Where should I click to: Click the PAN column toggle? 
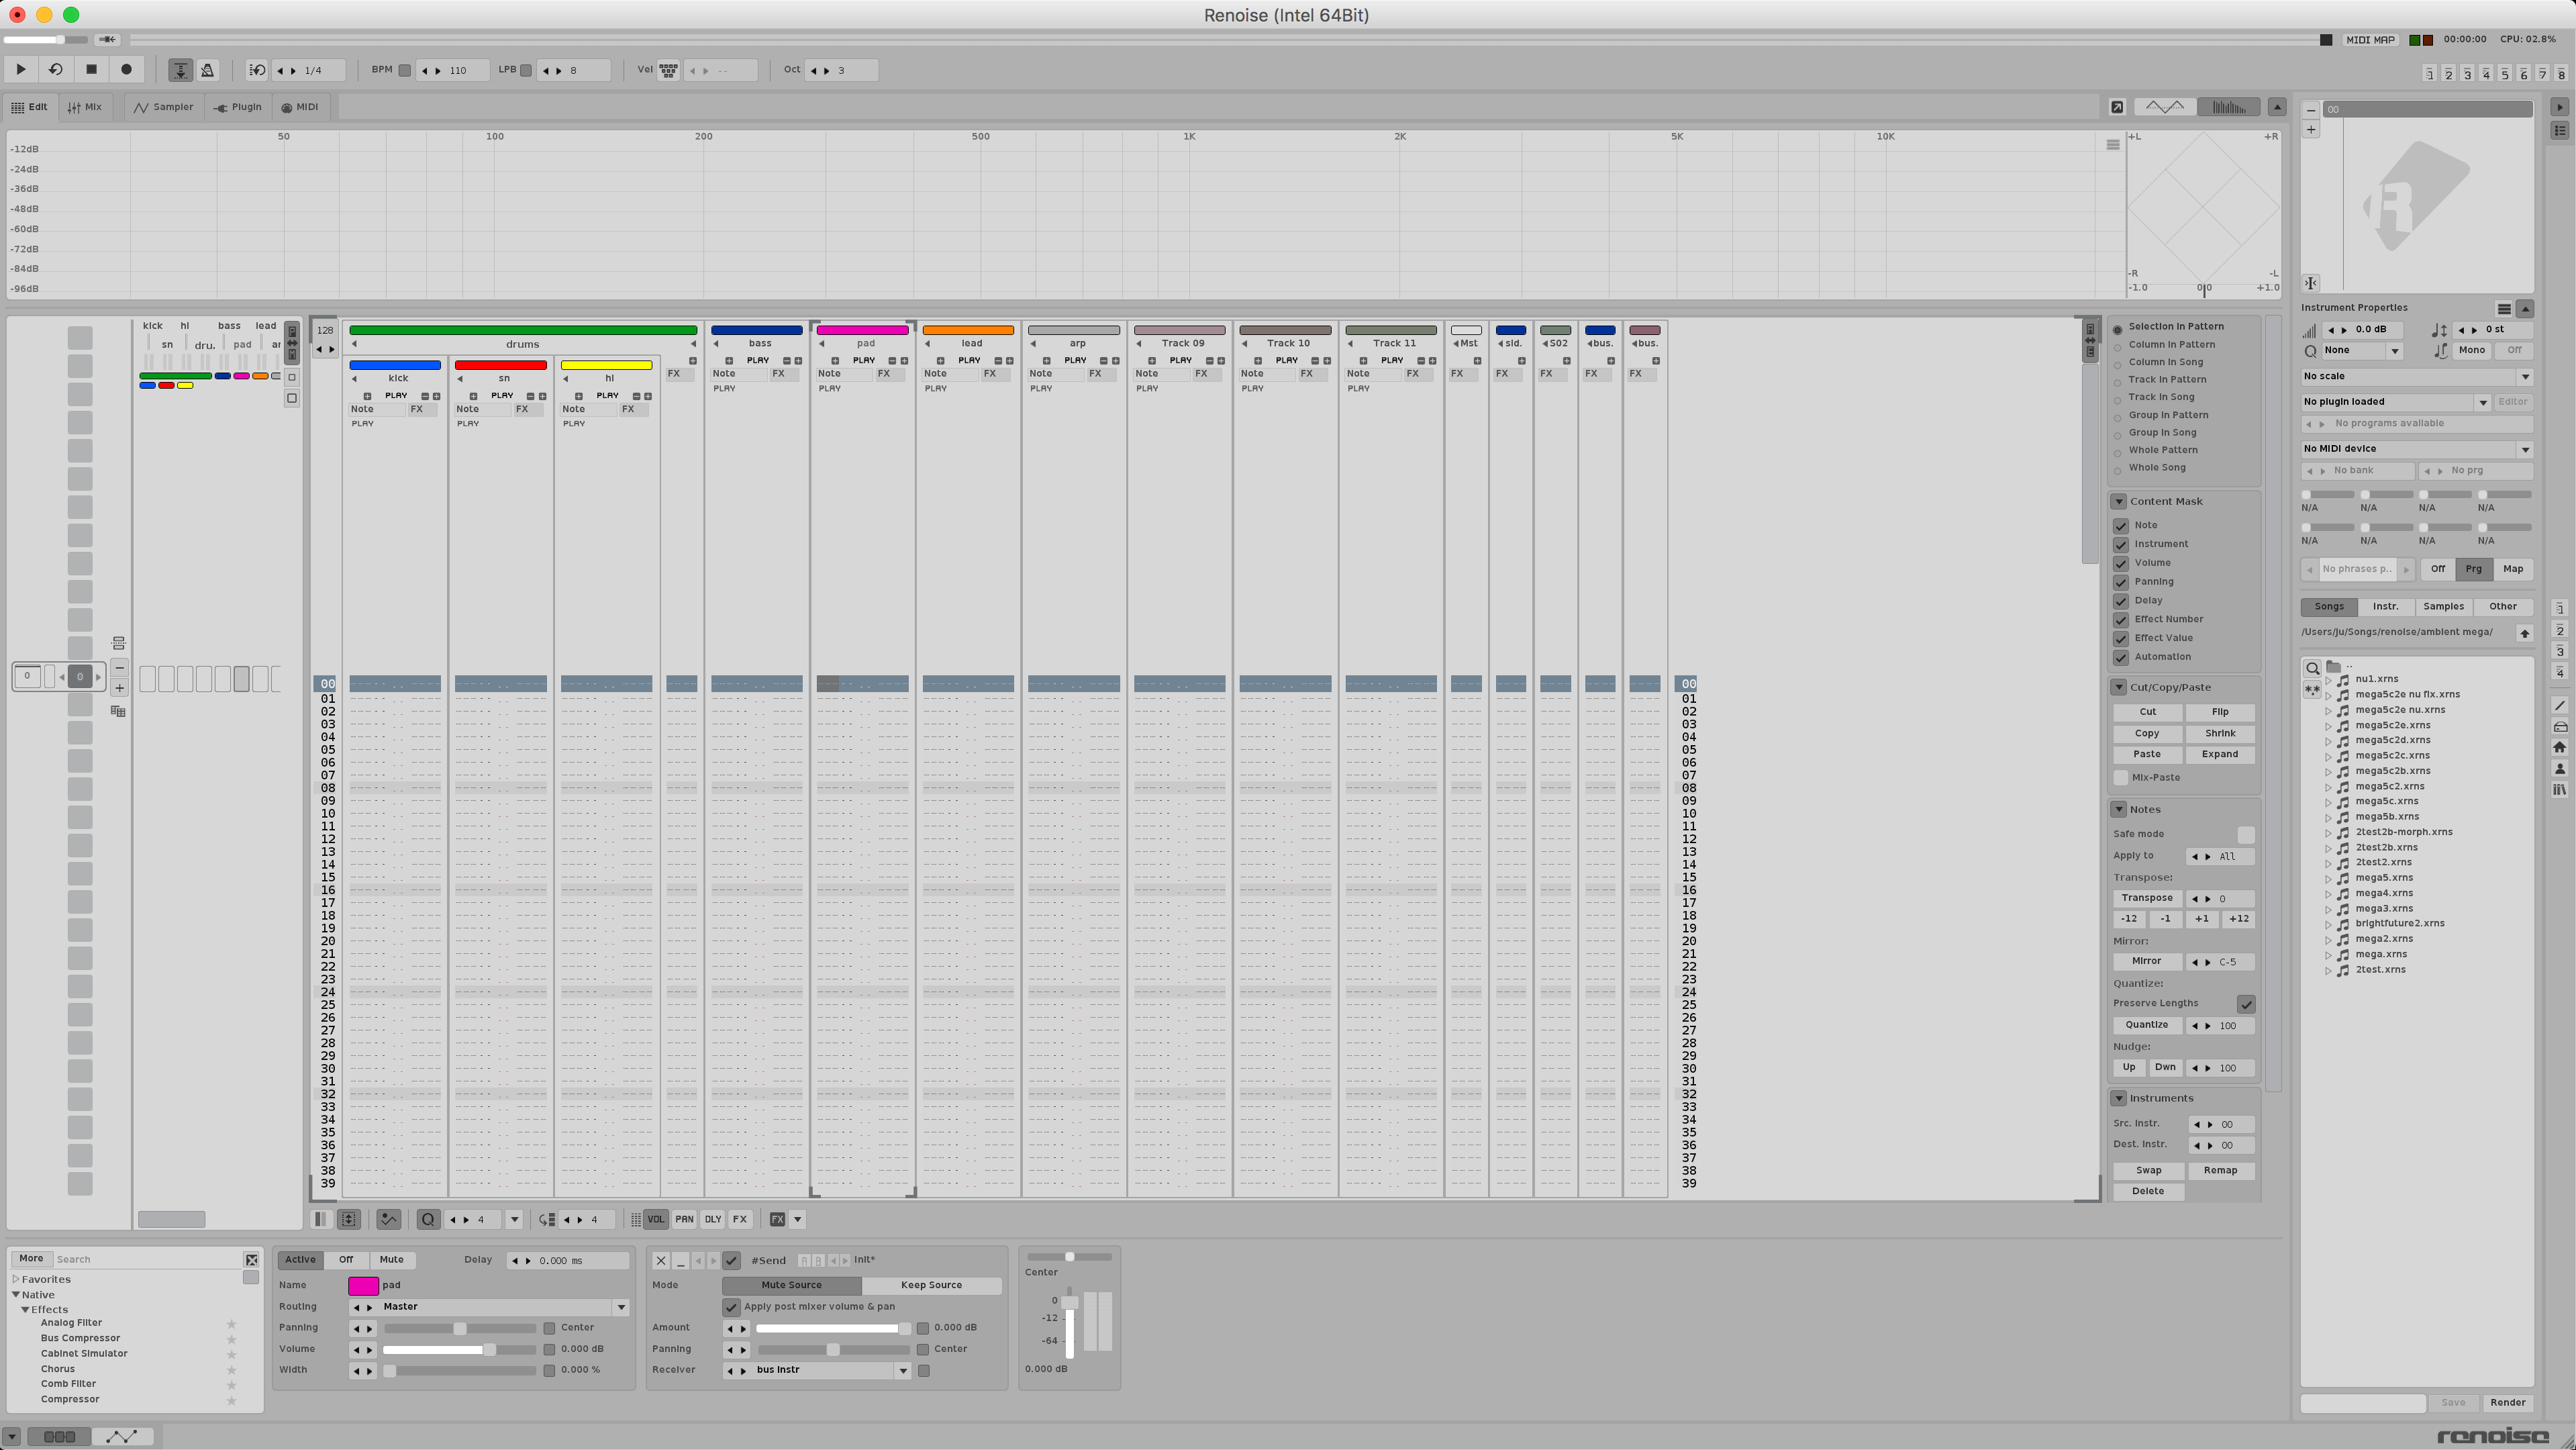tap(684, 1219)
